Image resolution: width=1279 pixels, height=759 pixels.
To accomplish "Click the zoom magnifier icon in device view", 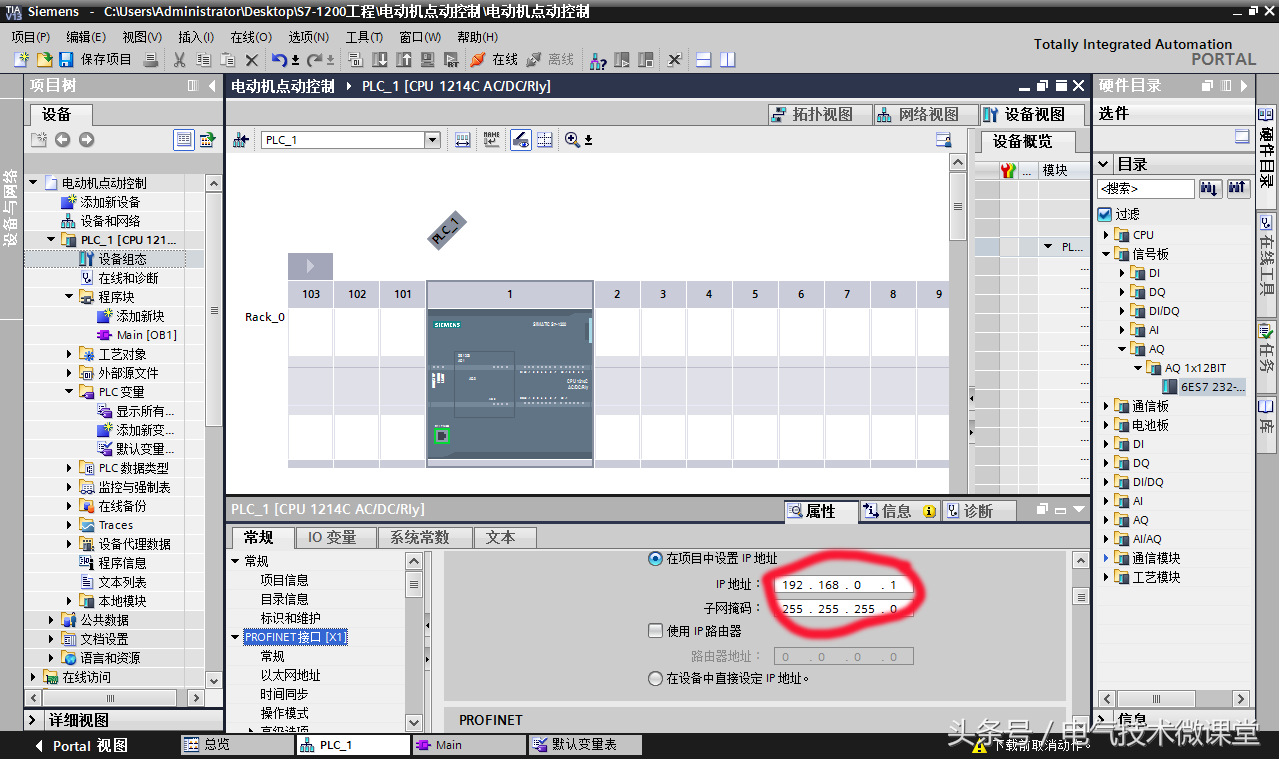I will click(573, 140).
